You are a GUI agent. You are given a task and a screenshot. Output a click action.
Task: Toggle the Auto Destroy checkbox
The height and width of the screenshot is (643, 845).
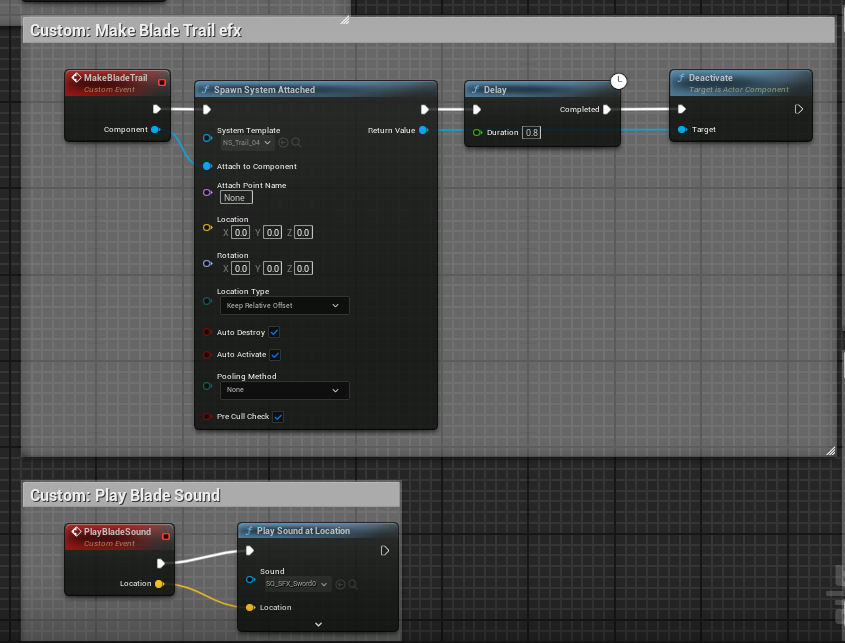pyautogui.click(x=274, y=332)
